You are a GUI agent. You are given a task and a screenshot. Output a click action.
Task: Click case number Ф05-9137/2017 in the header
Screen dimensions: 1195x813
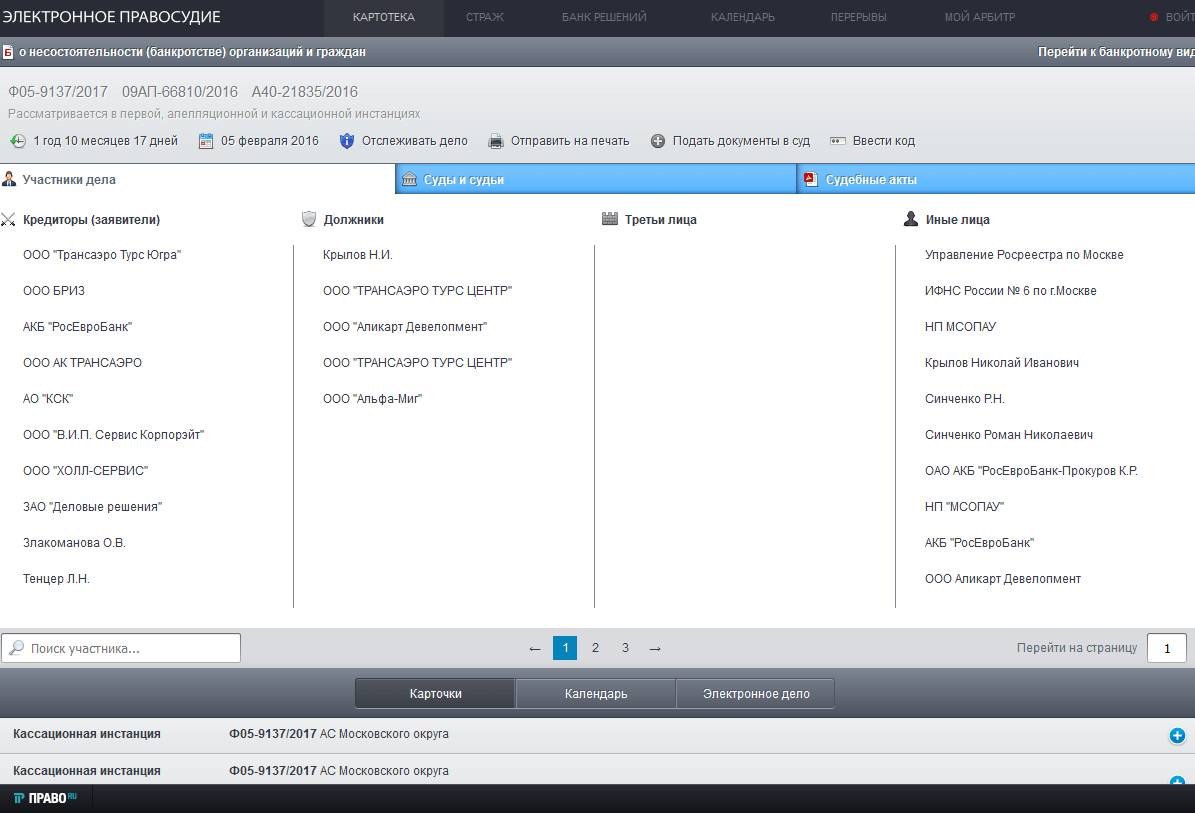[x=58, y=91]
